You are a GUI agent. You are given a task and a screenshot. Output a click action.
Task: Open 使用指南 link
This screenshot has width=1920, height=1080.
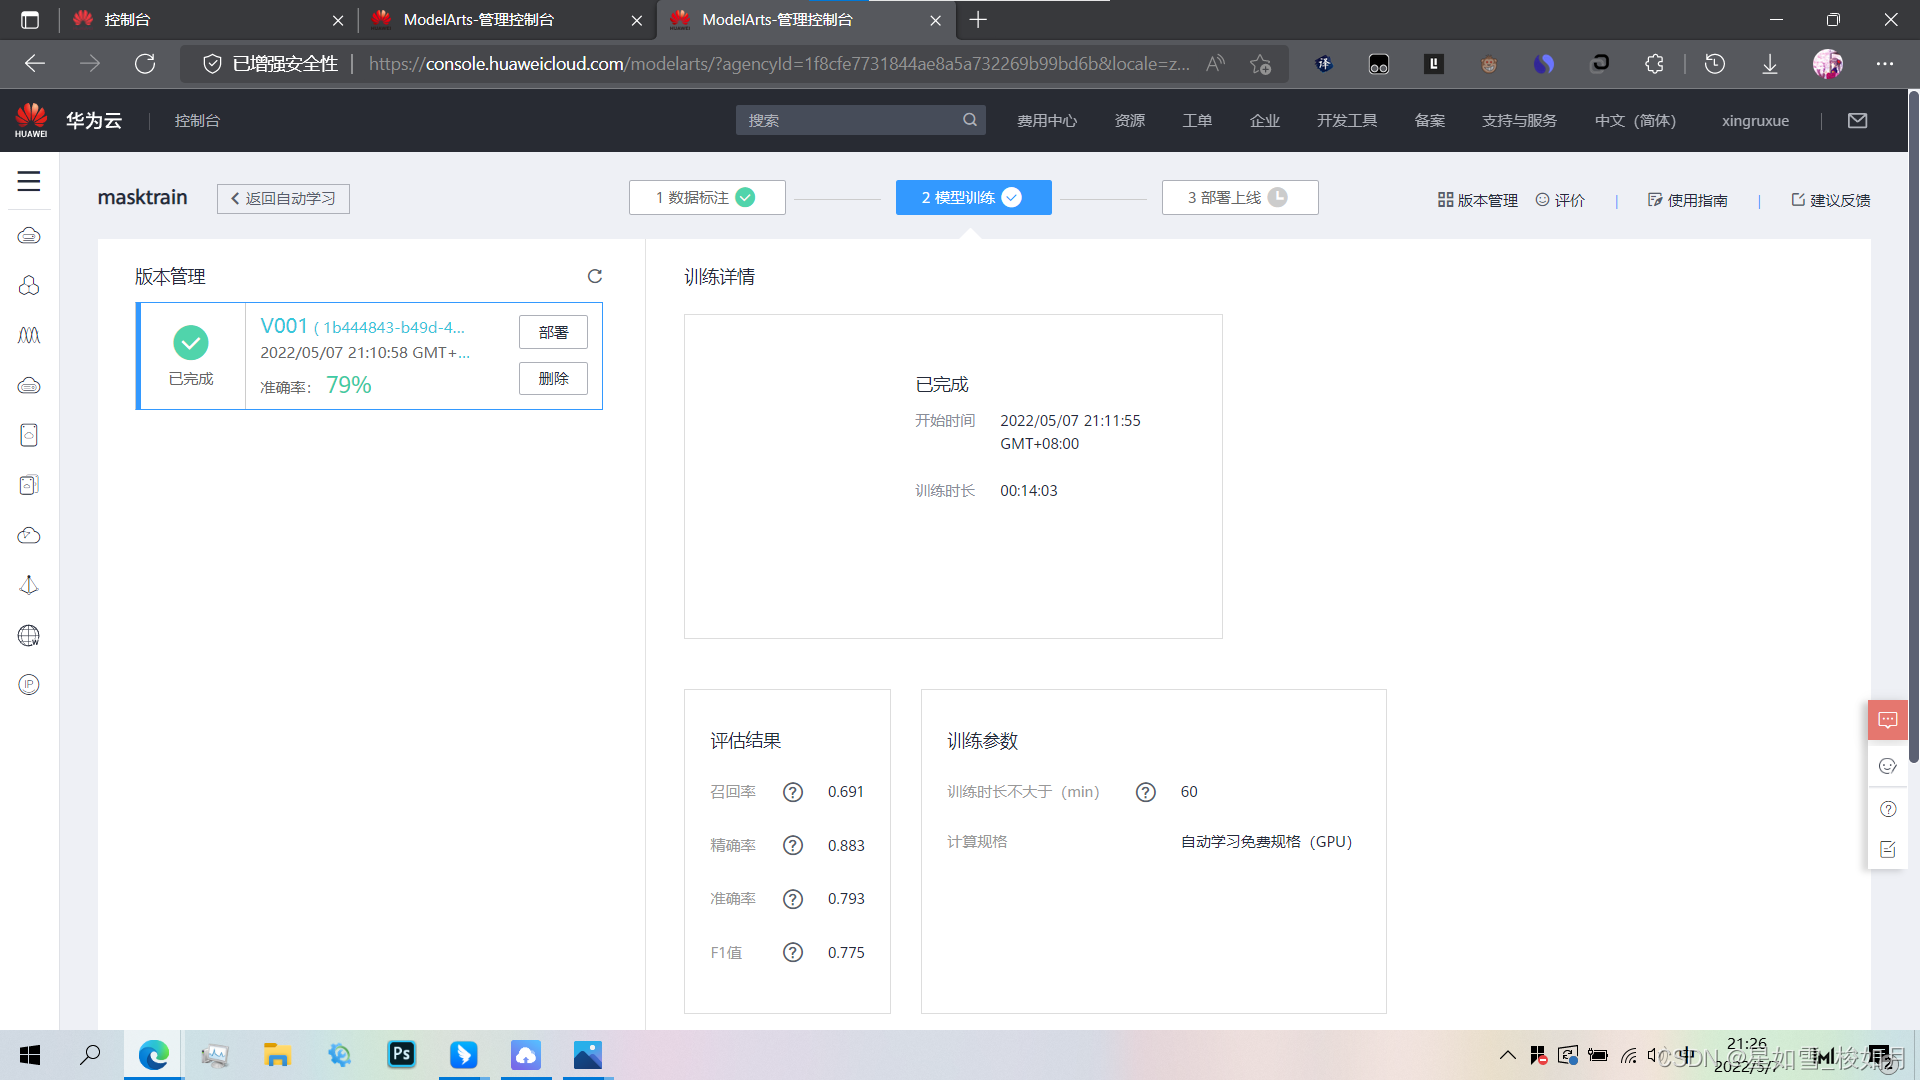(1687, 200)
